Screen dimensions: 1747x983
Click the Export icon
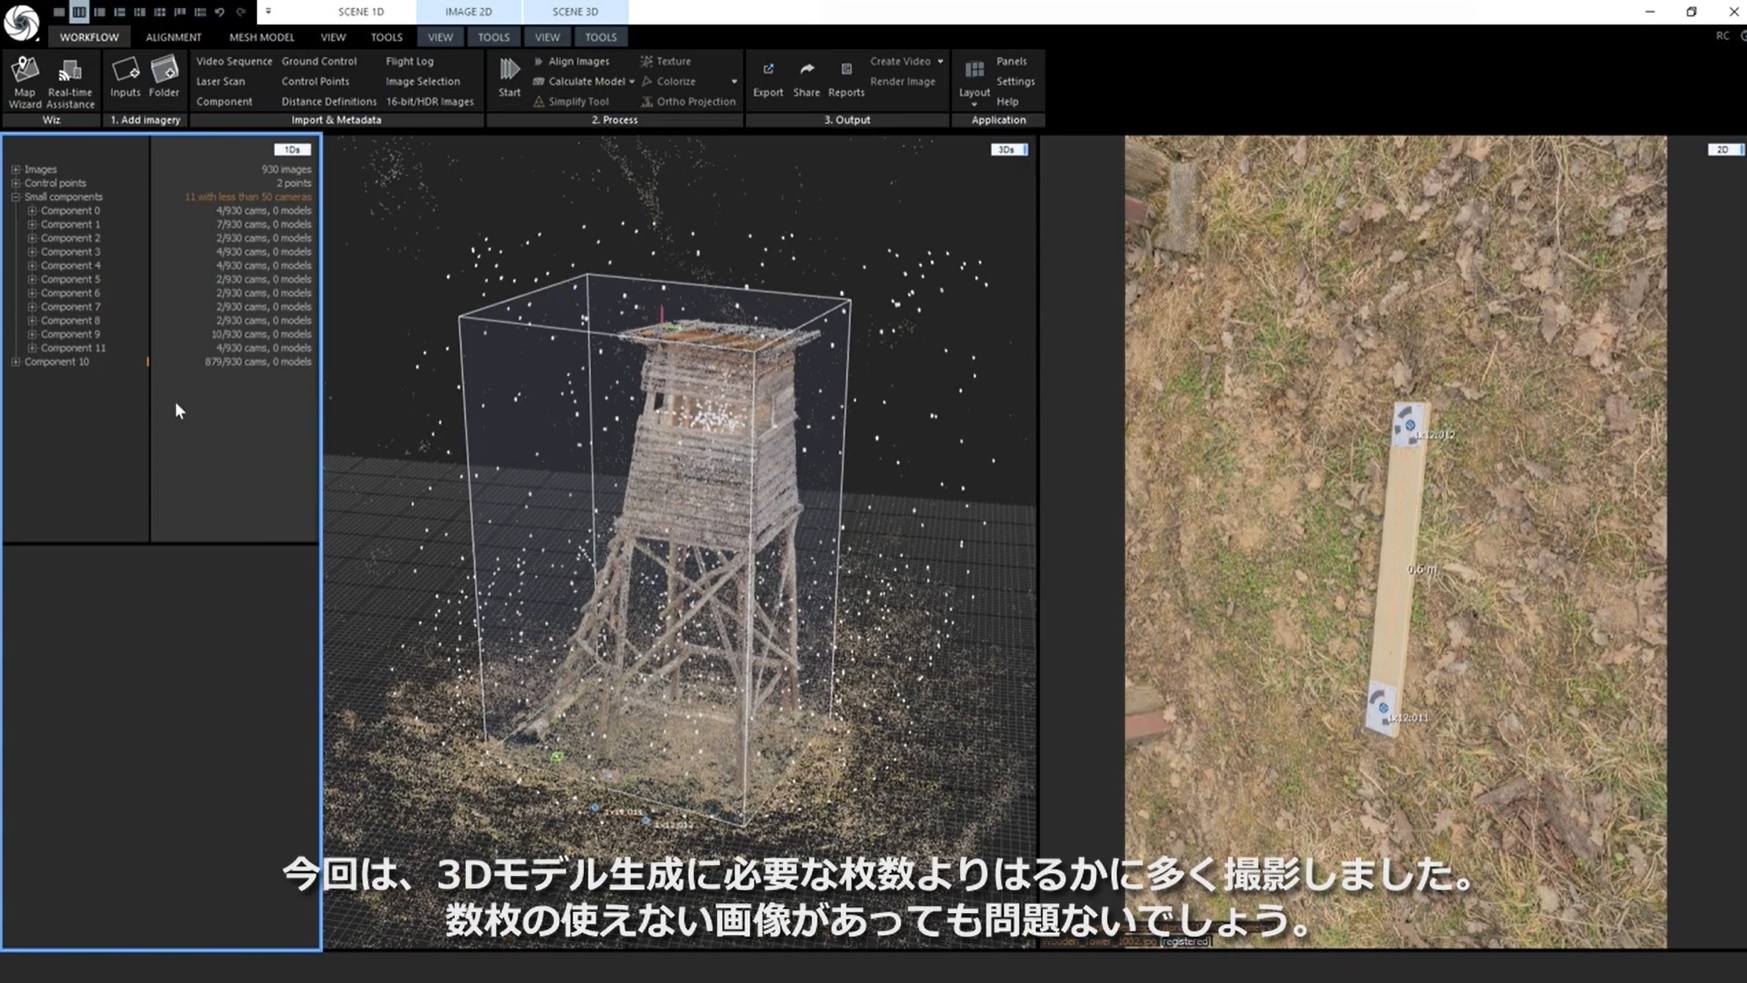tap(768, 69)
